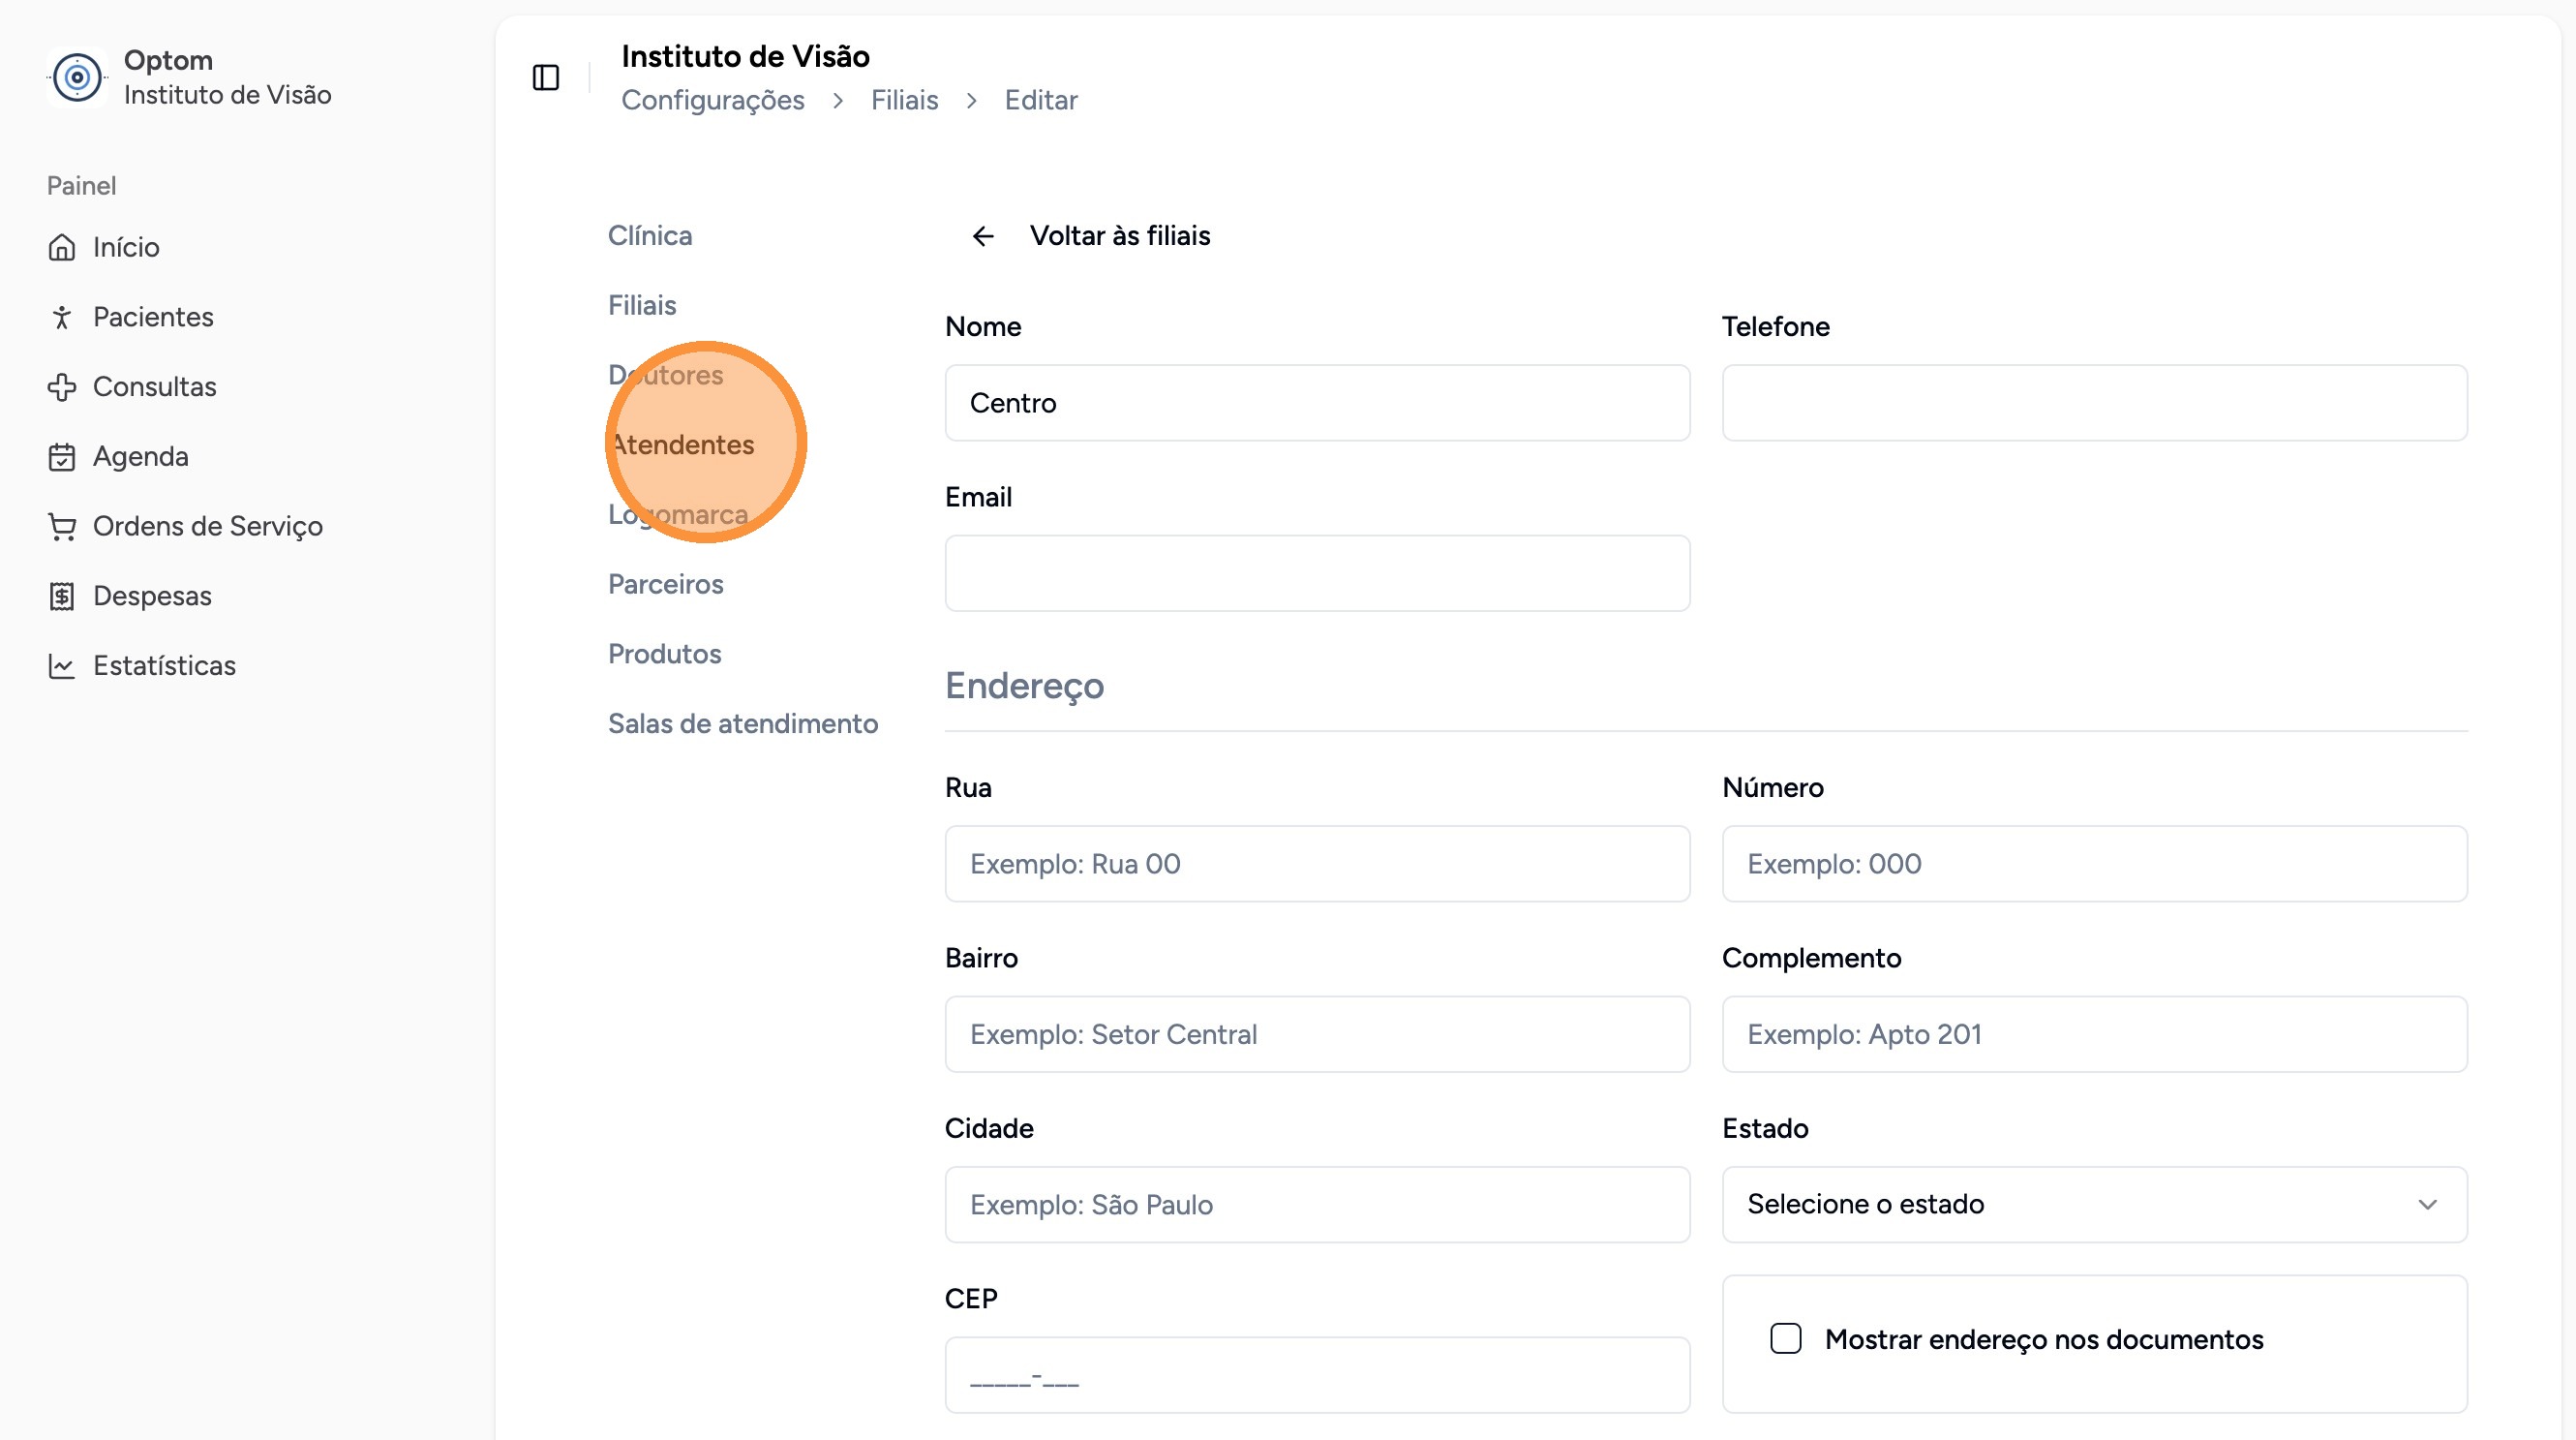Open Ordens de Serviço cart icon
Viewport: 2576px width, 1440px height.
point(62,526)
